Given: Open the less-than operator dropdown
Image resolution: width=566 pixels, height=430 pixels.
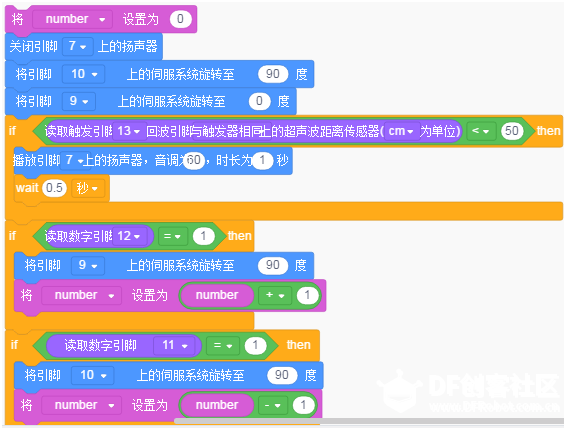Looking at the screenshot, I should pyautogui.click(x=481, y=131).
